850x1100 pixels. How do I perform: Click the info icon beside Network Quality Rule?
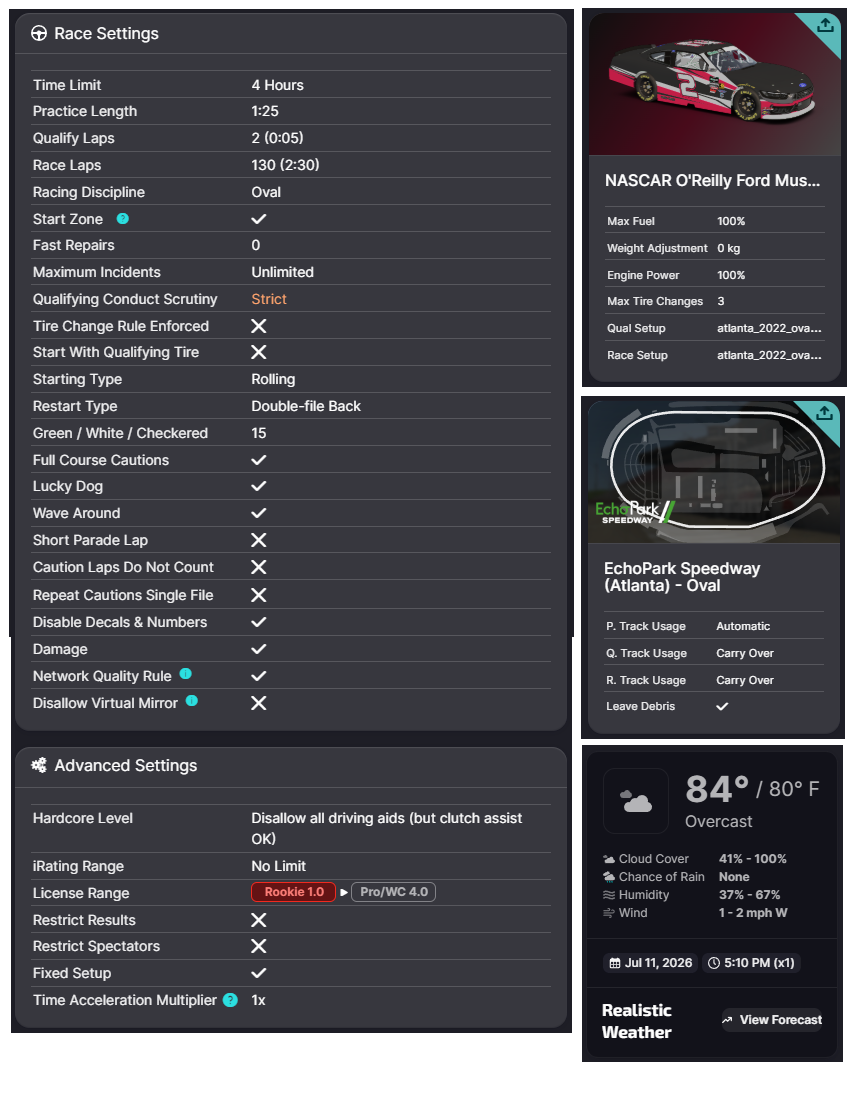pos(186,673)
